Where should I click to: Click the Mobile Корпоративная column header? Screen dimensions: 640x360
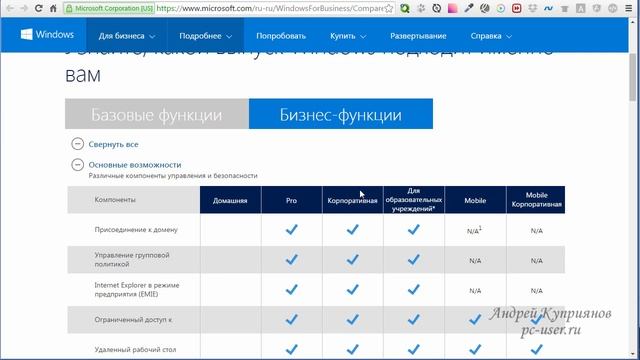tap(536, 200)
